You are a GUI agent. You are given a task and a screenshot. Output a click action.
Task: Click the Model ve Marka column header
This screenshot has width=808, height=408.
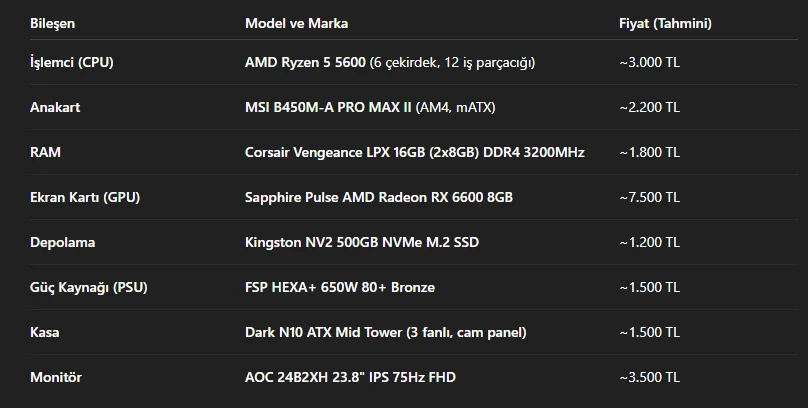click(297, 23)
